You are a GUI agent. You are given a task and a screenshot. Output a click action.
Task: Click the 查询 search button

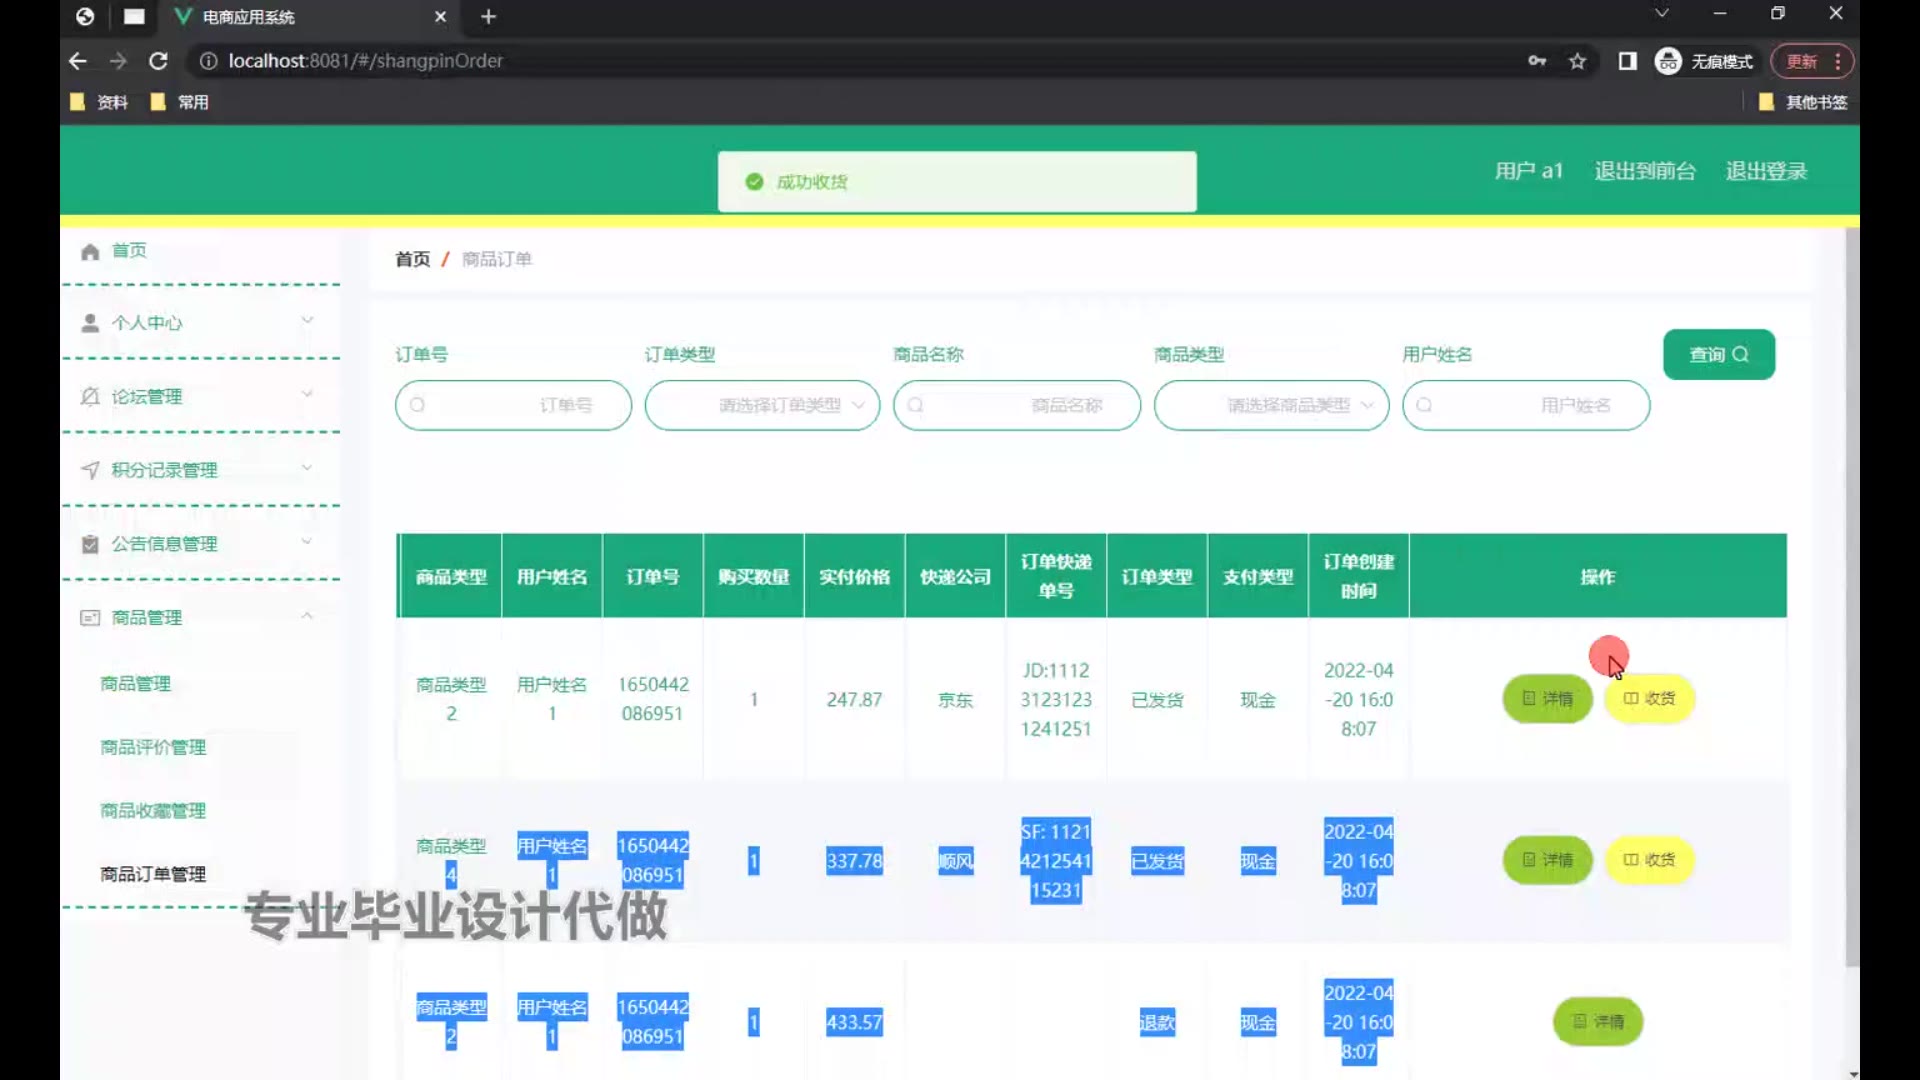coord(1718,354)
